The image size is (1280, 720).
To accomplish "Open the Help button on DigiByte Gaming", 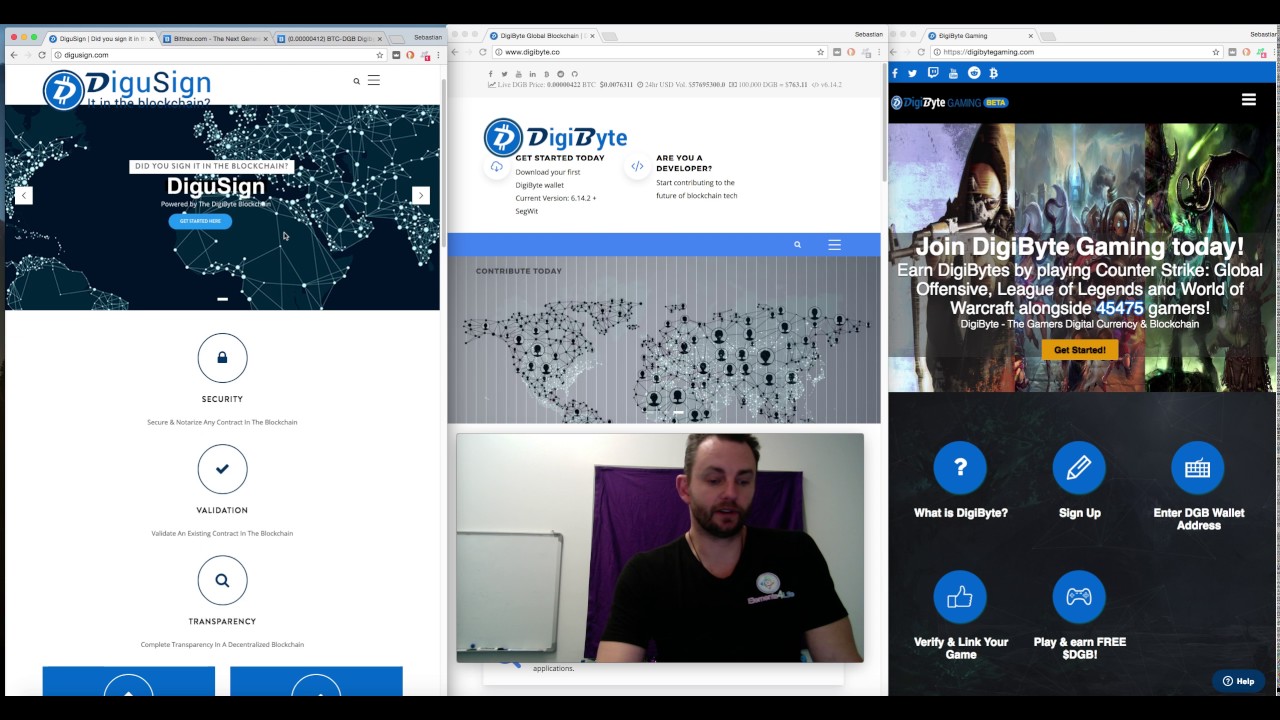I will [1238, 681].
